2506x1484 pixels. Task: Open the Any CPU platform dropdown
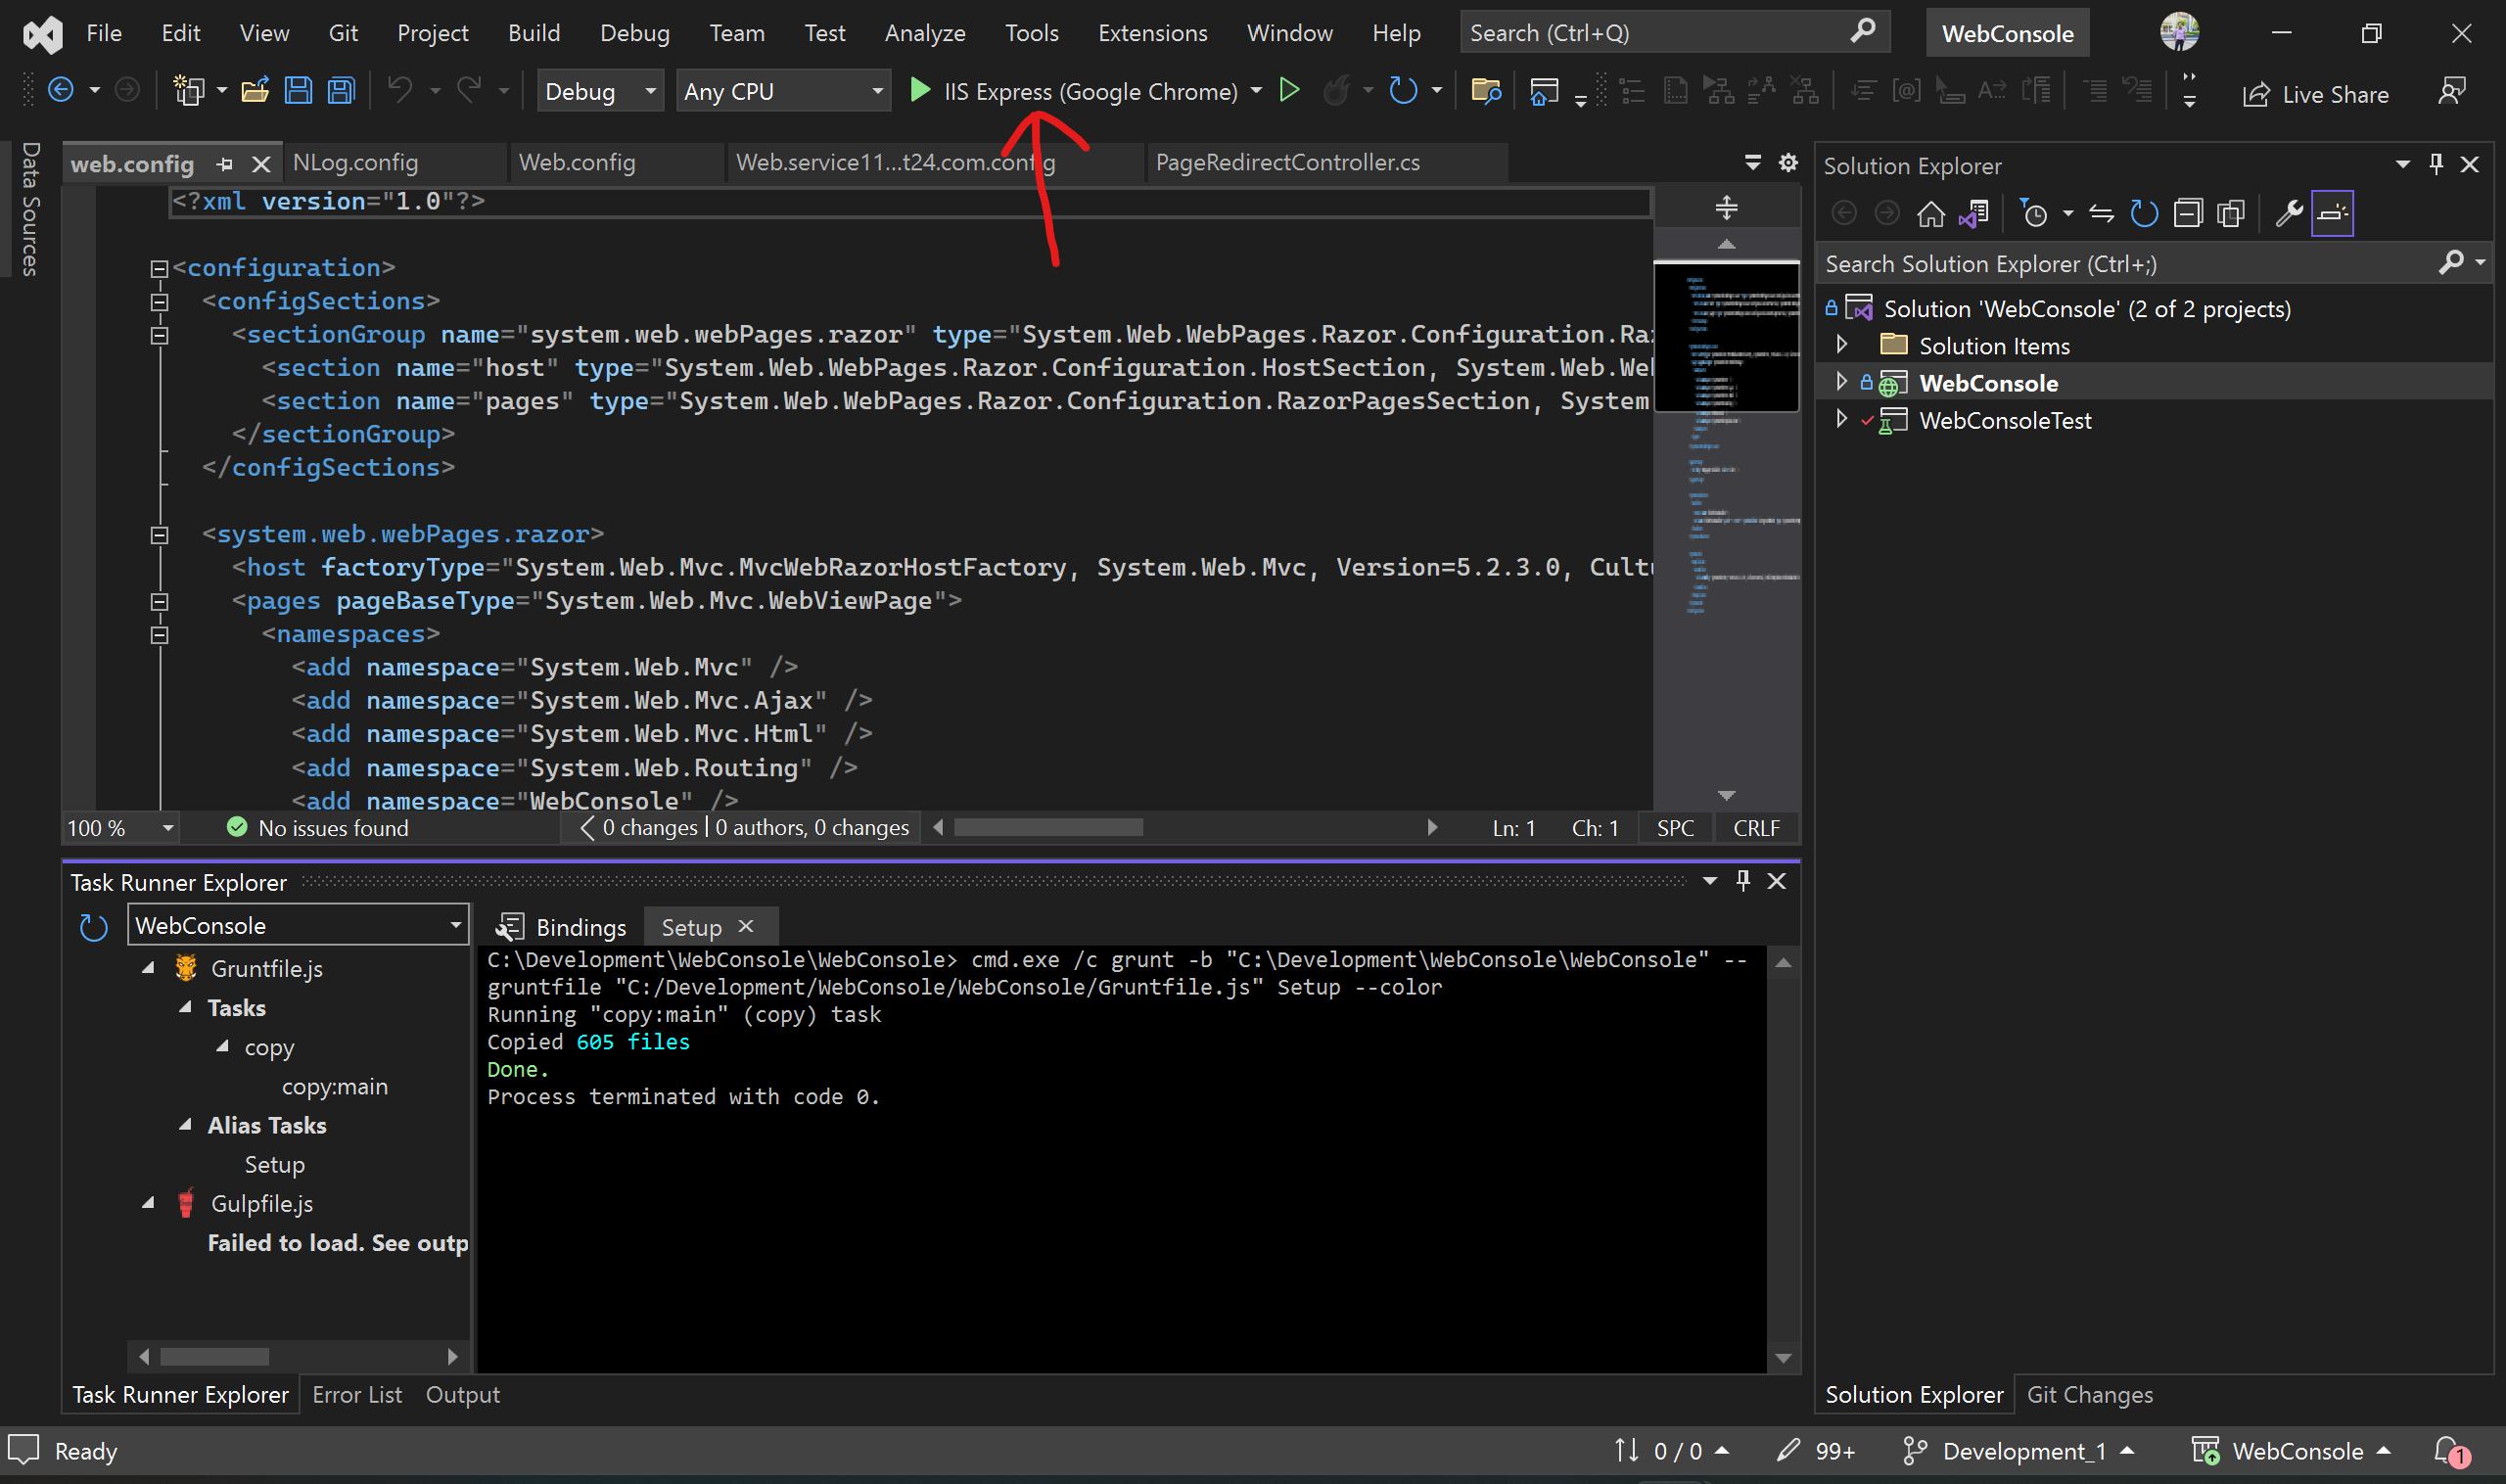pos(878,90)
